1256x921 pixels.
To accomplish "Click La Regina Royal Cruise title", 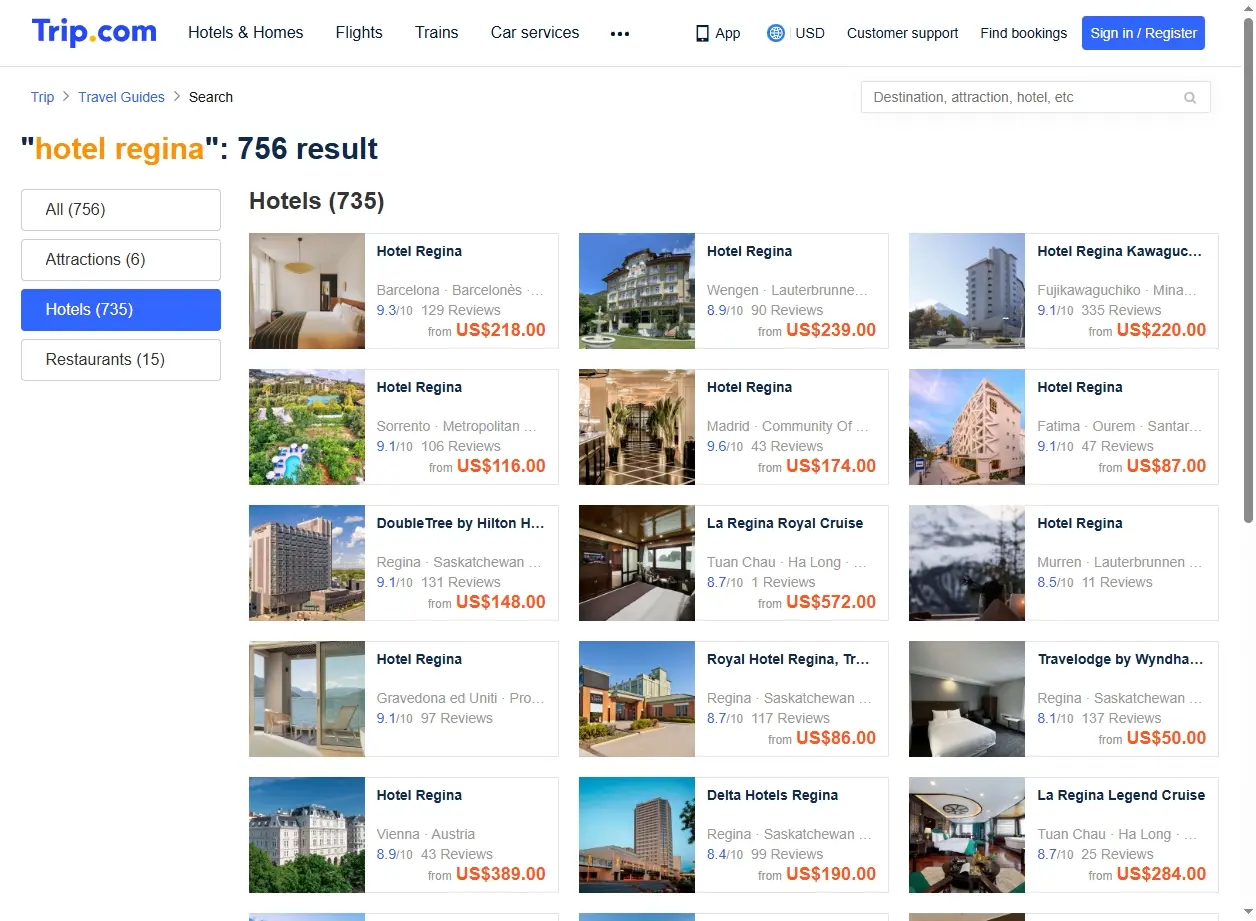I will click(785, 523).
